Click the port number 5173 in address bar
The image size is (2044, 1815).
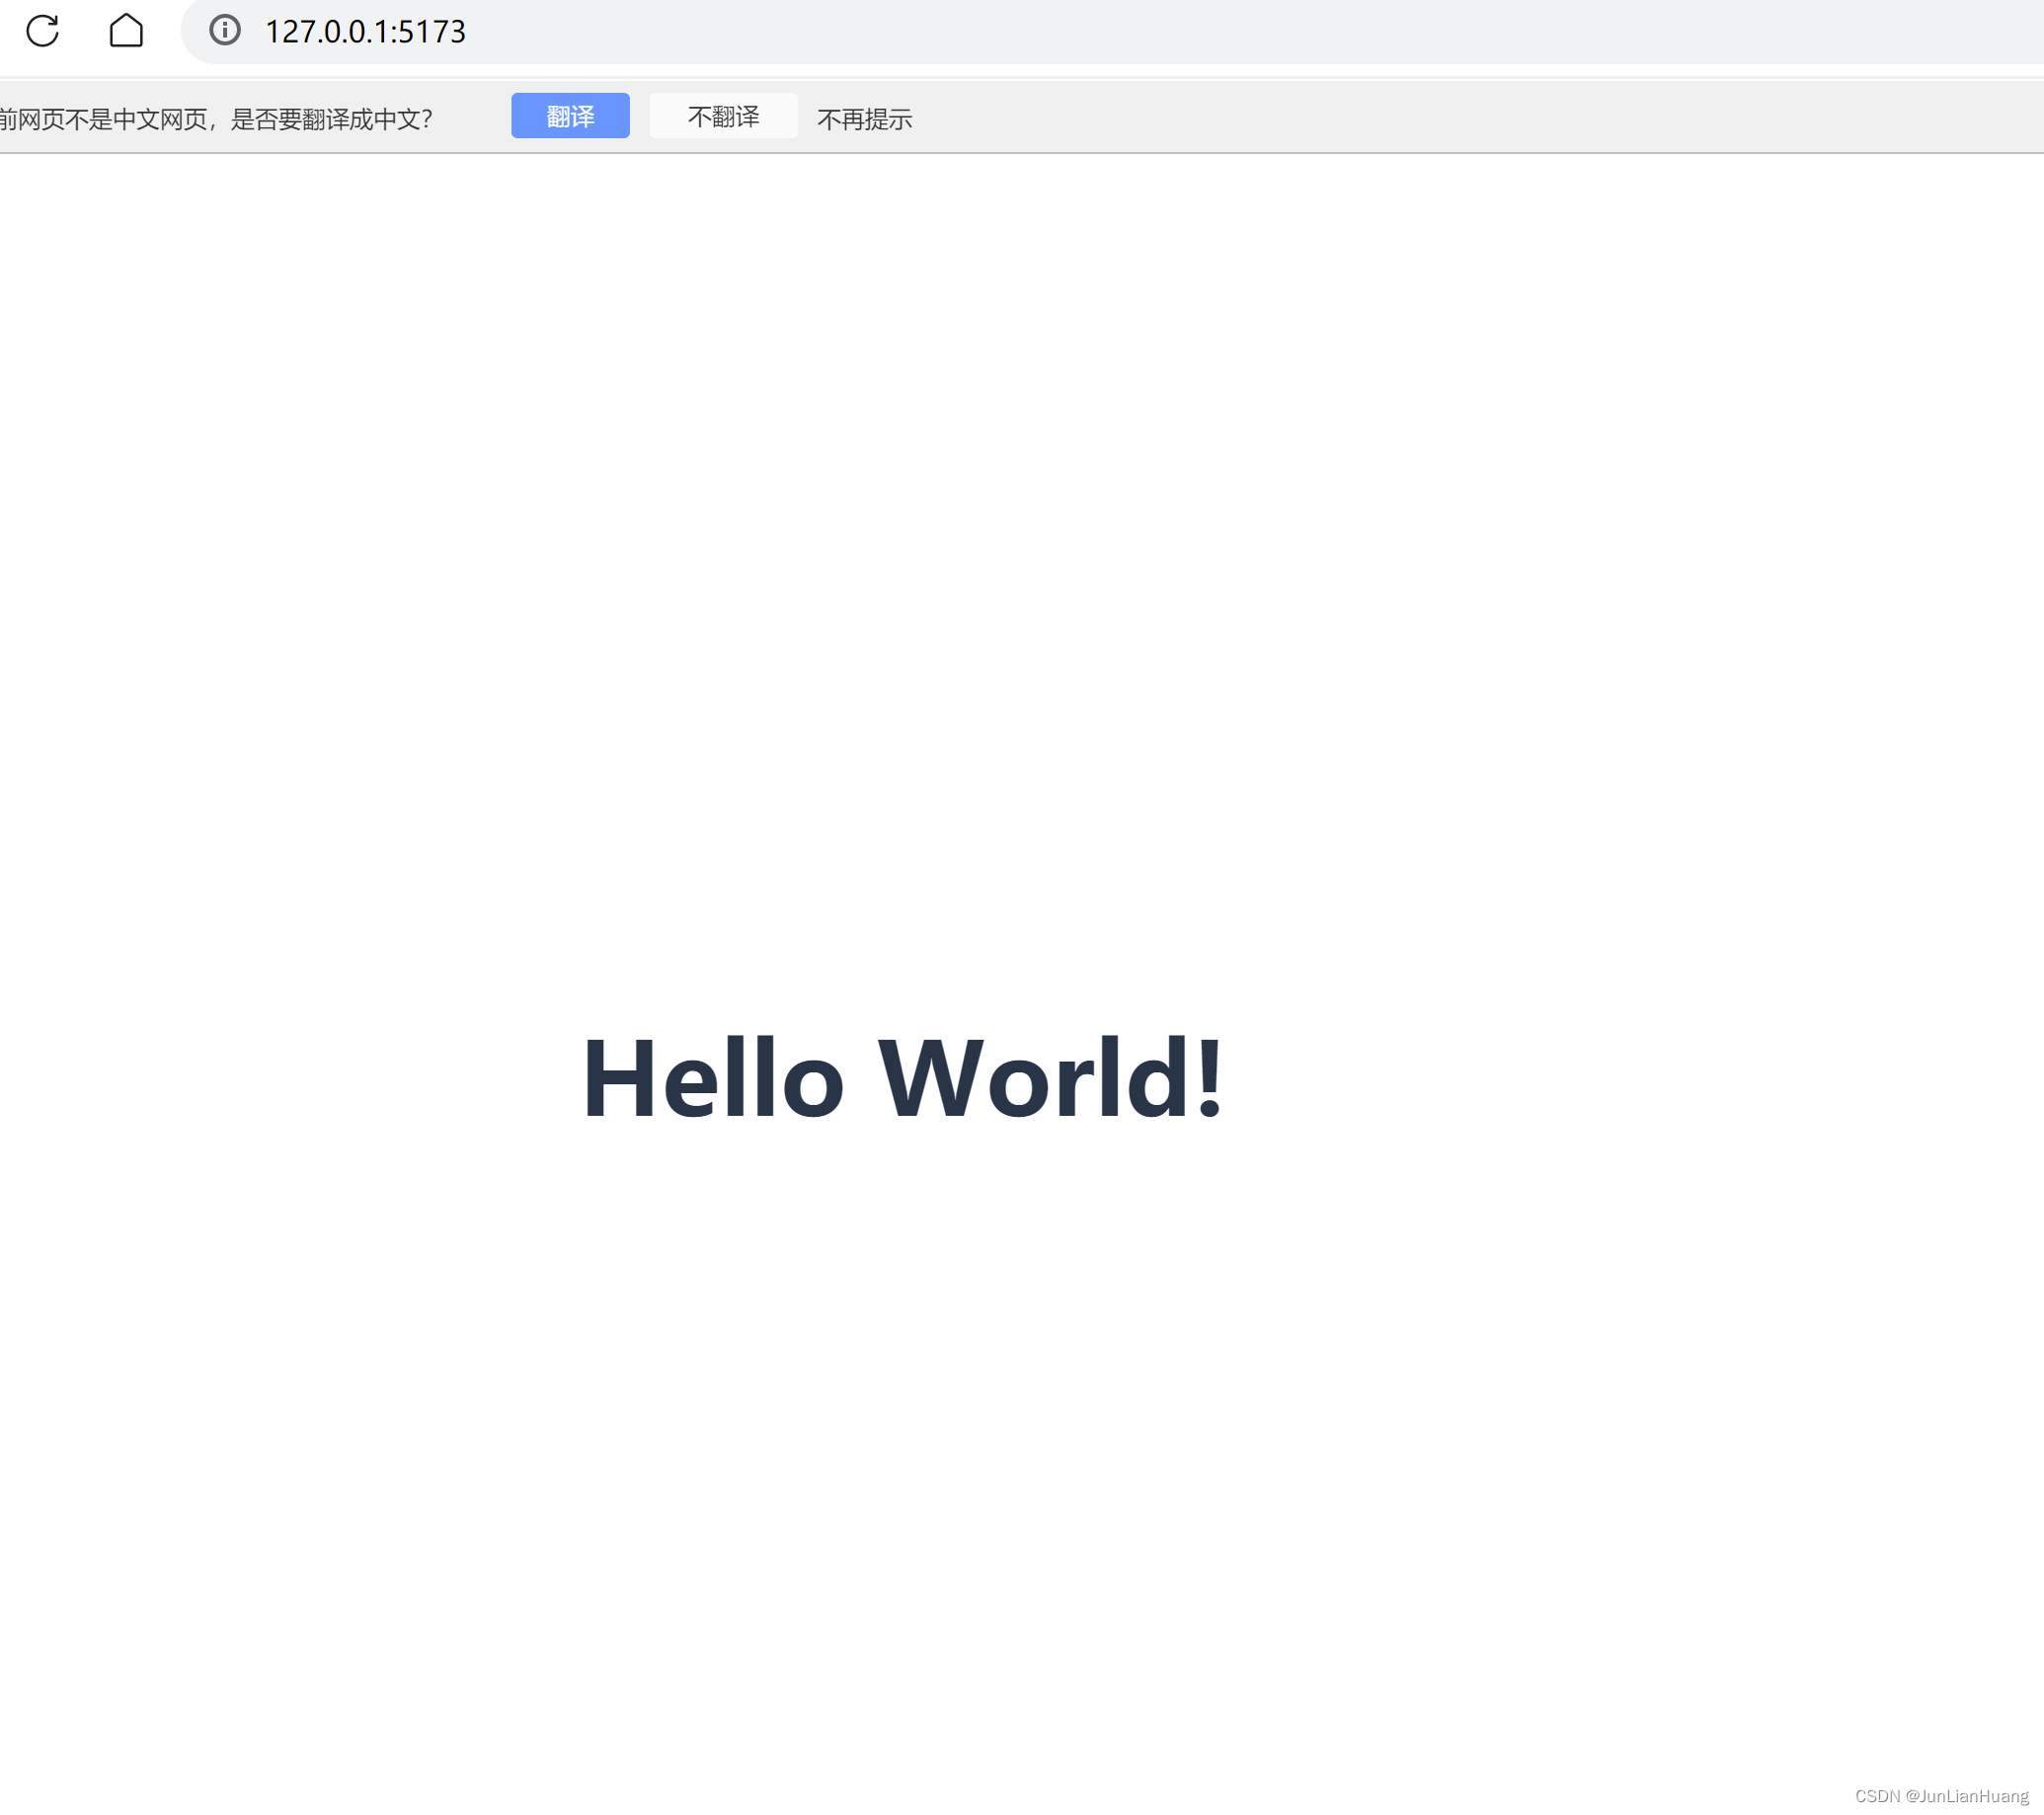(x=432, y=32)
